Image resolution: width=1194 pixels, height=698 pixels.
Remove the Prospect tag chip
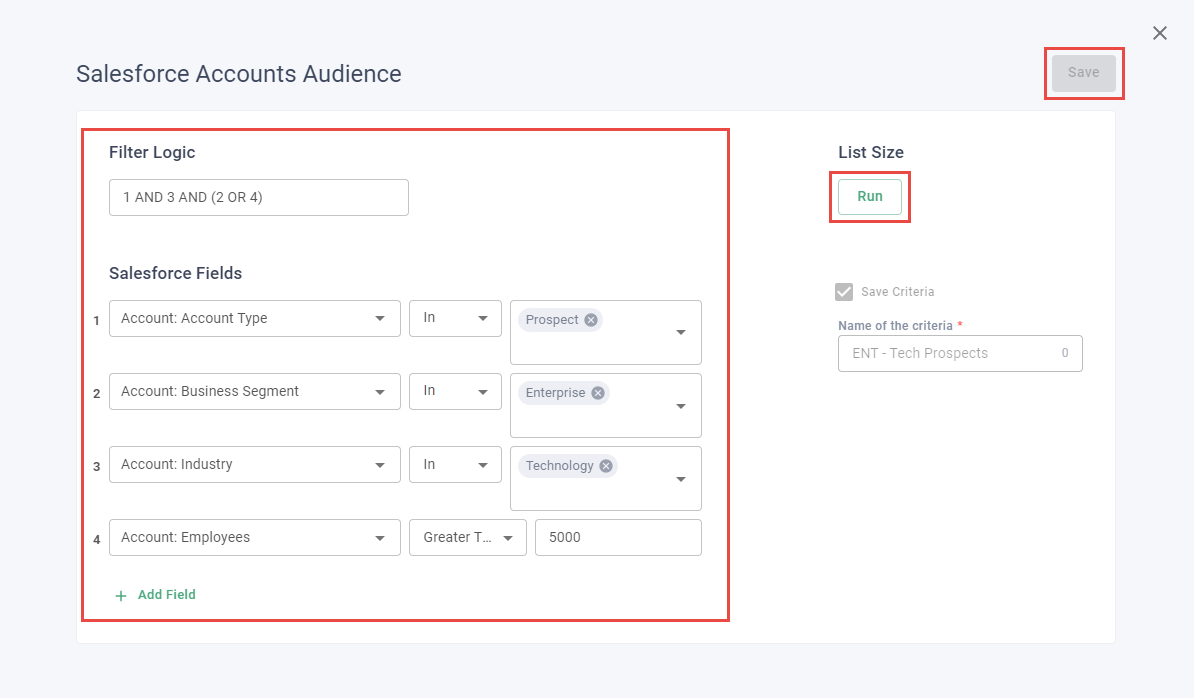(x=591, y=320)
